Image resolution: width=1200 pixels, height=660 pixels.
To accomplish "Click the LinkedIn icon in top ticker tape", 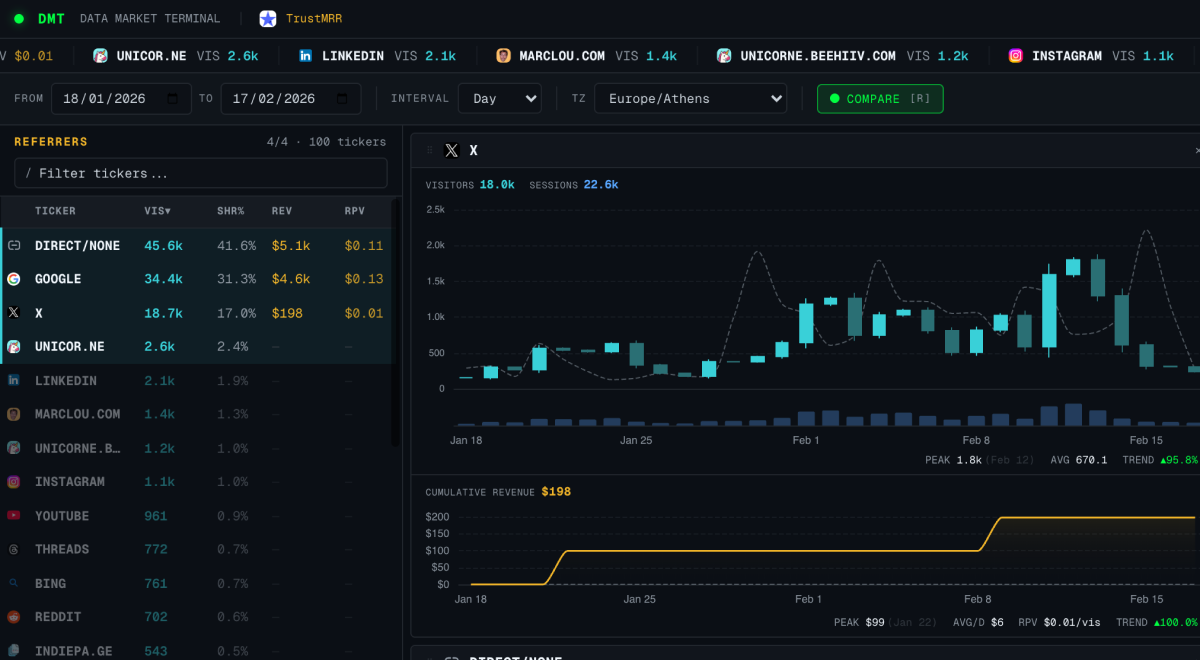I will (305, 56).
